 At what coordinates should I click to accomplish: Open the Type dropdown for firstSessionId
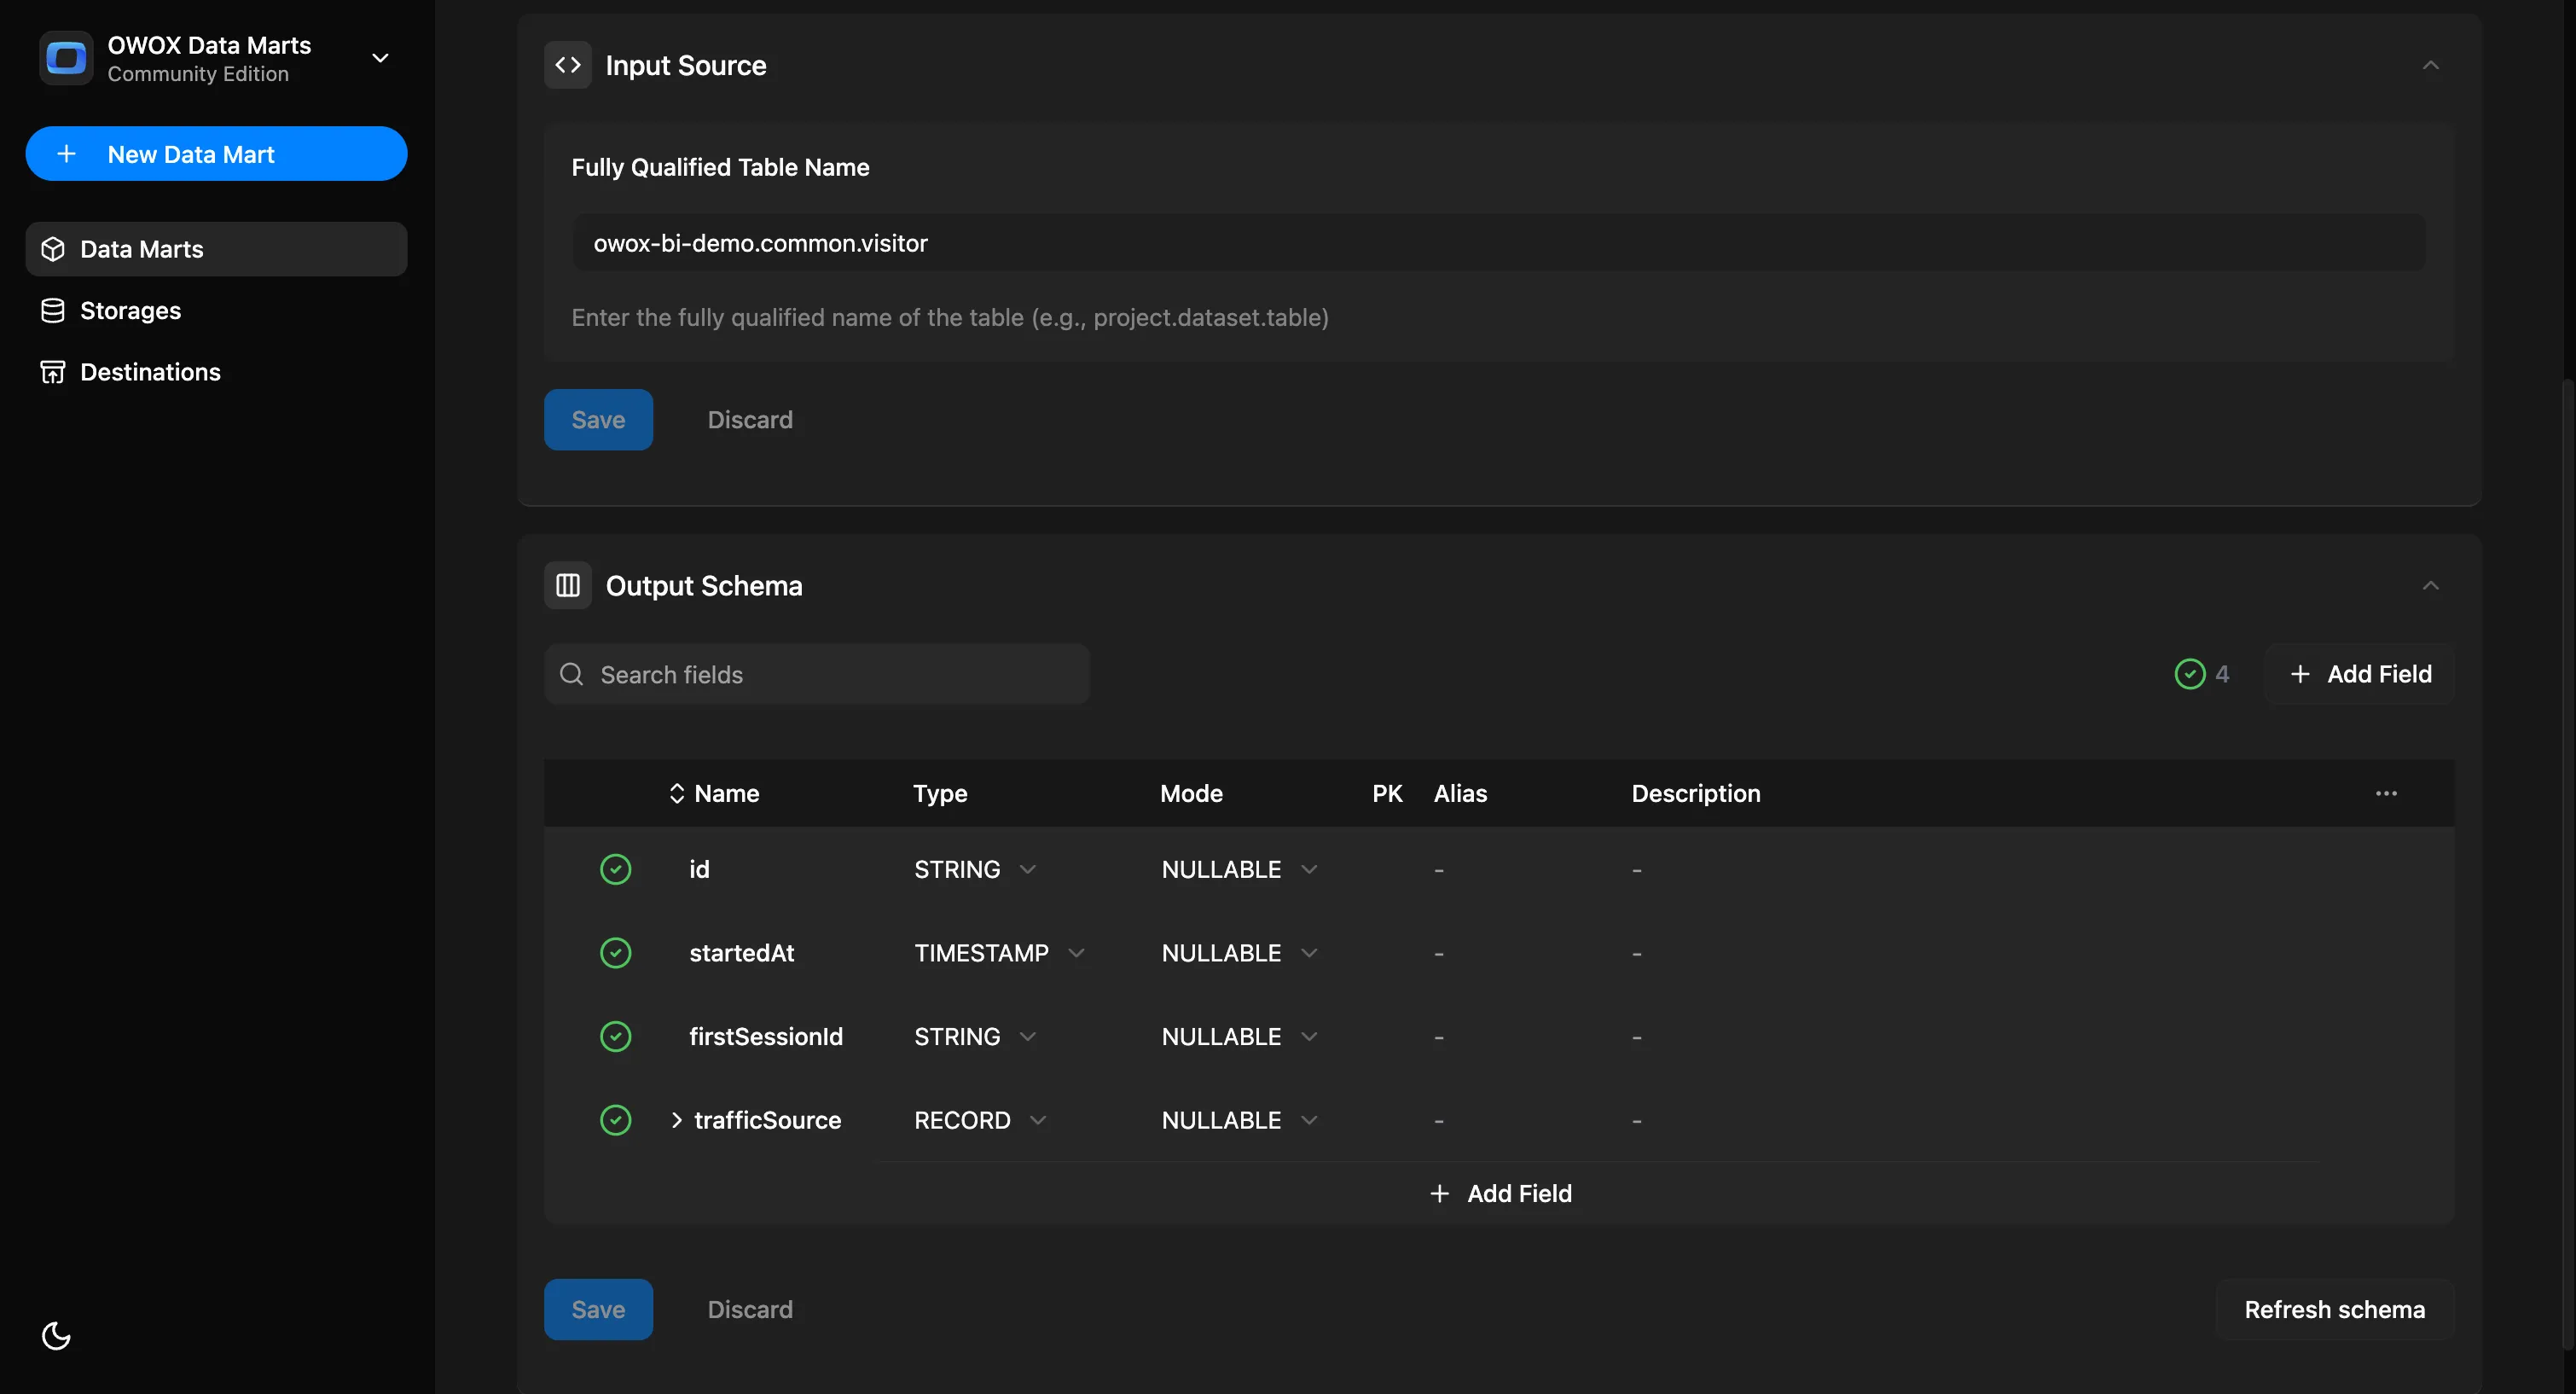coord(1030,1036)
